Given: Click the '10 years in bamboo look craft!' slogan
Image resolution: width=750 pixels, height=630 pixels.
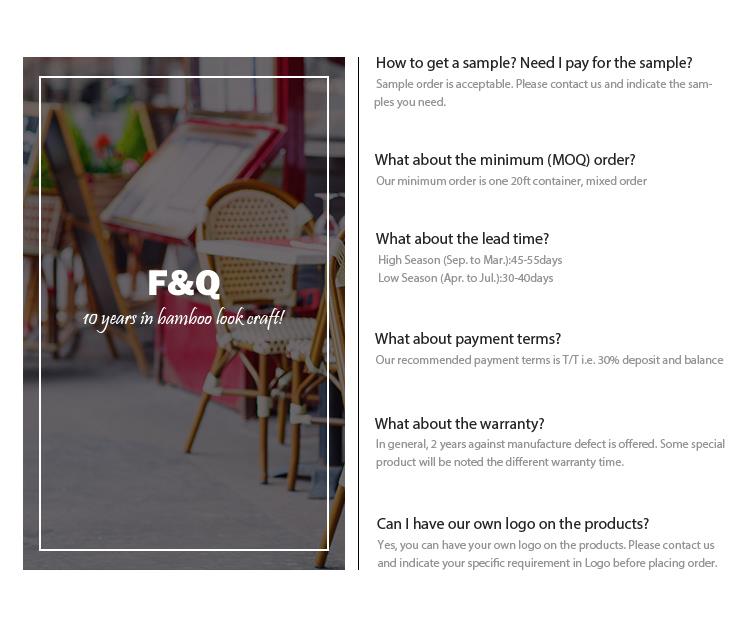Looking at the screenshot, I should [183, 318].
